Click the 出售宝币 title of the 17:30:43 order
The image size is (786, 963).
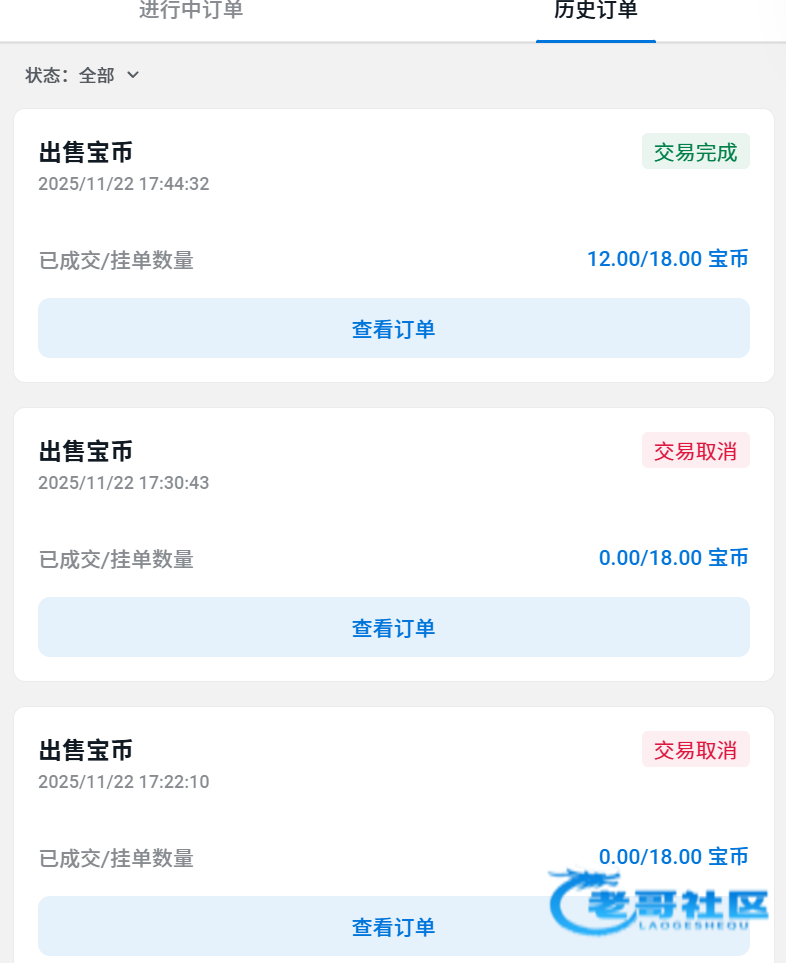pos(86,451)
